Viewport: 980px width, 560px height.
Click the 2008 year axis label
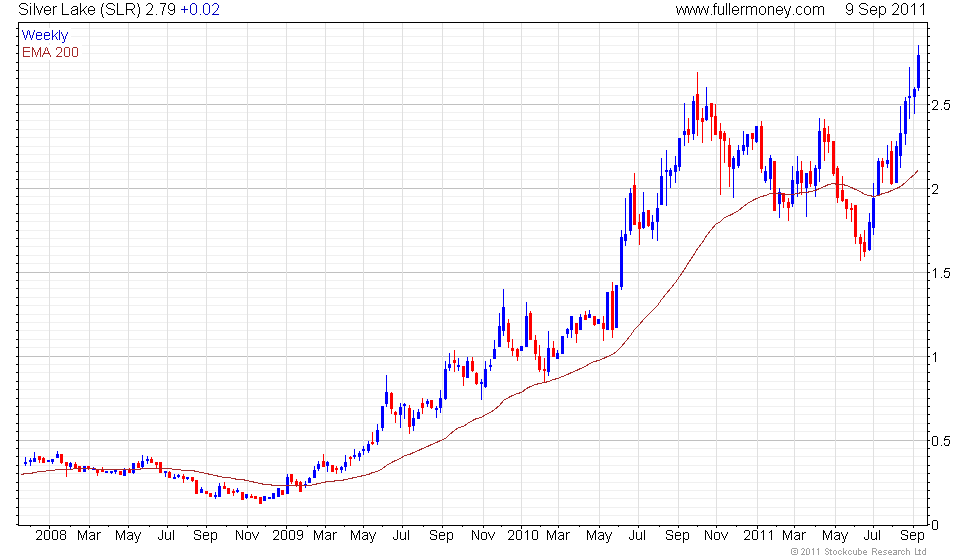pos(51,536)
